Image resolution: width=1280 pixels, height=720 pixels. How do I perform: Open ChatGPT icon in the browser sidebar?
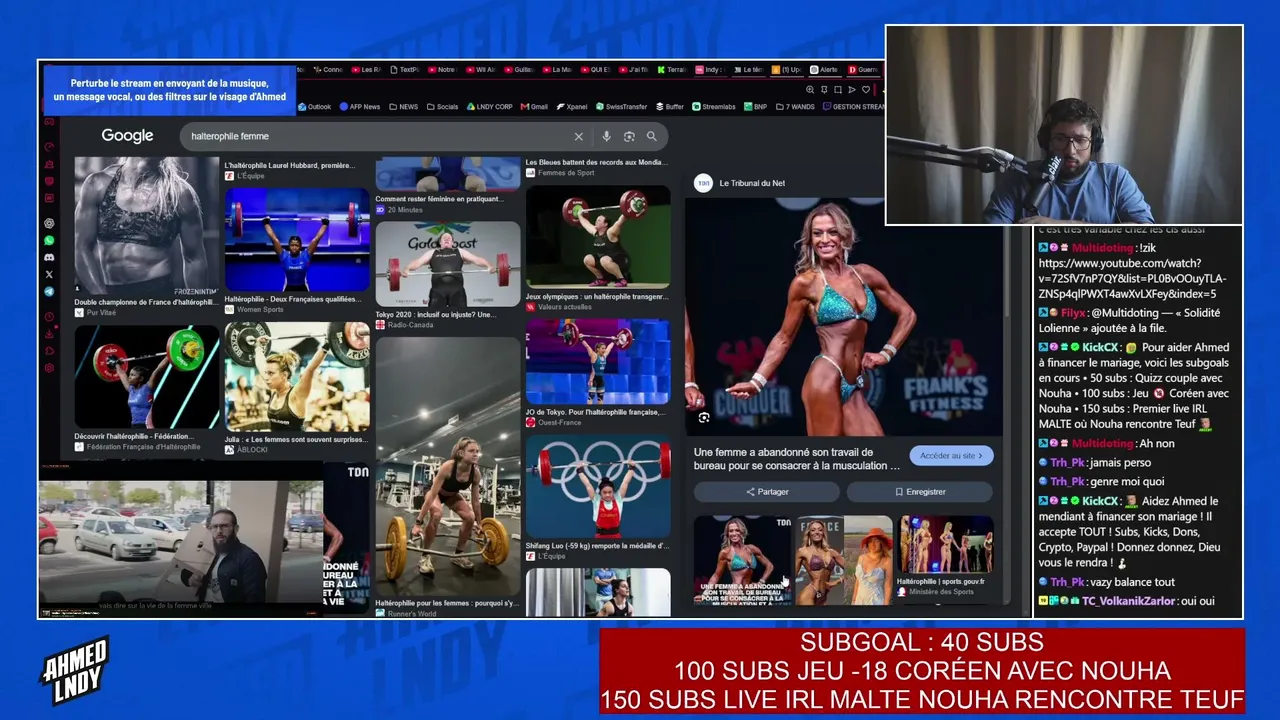coord(49,224)
